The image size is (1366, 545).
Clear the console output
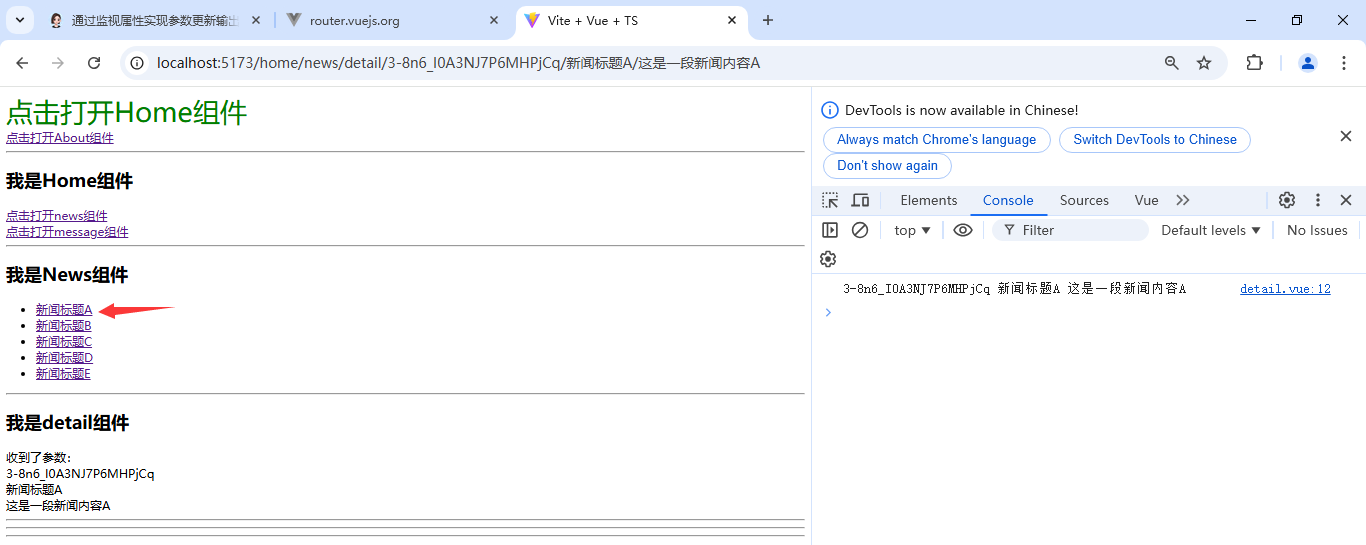point(860,230)
